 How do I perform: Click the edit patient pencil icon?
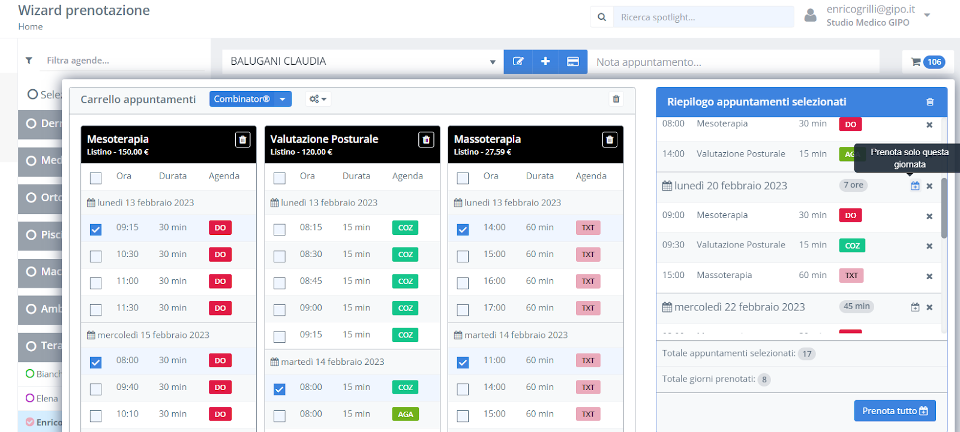tap(518, 62)
